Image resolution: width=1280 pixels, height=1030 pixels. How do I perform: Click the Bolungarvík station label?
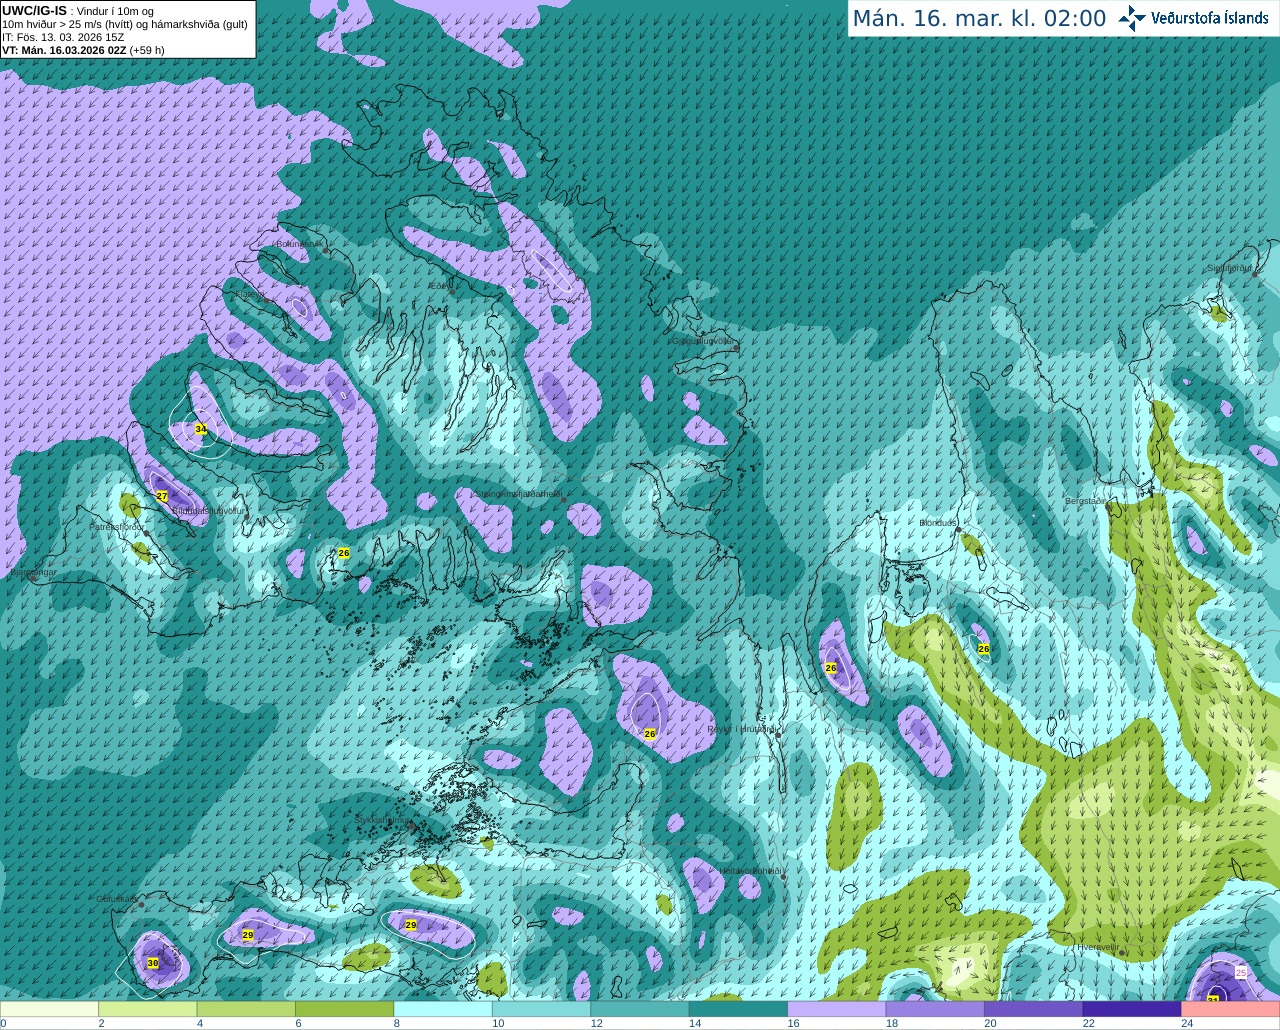(x=298, y=244)
